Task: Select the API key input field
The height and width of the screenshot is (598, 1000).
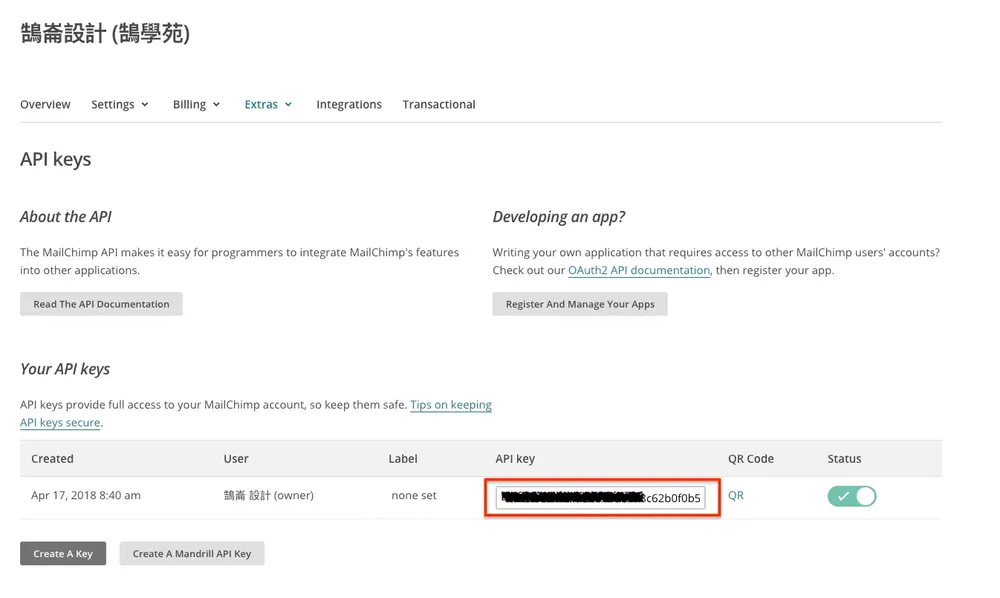Action: click(601, 497)
